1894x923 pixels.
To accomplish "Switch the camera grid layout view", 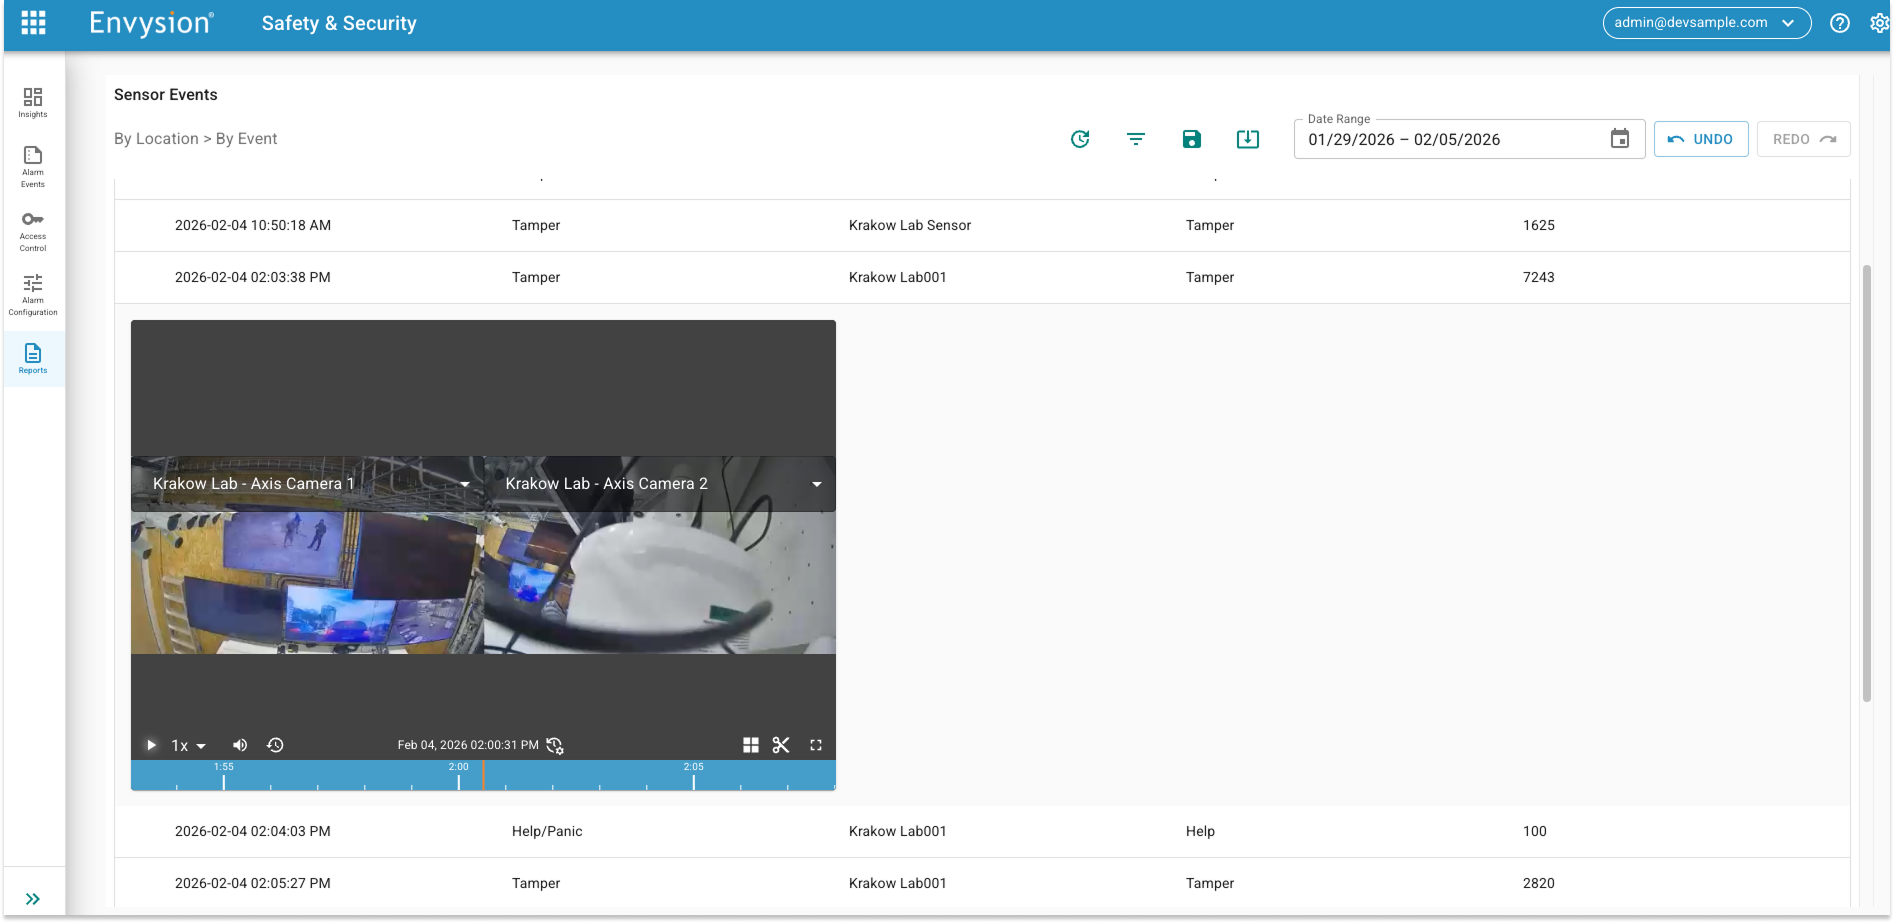I will coord(751,745).
